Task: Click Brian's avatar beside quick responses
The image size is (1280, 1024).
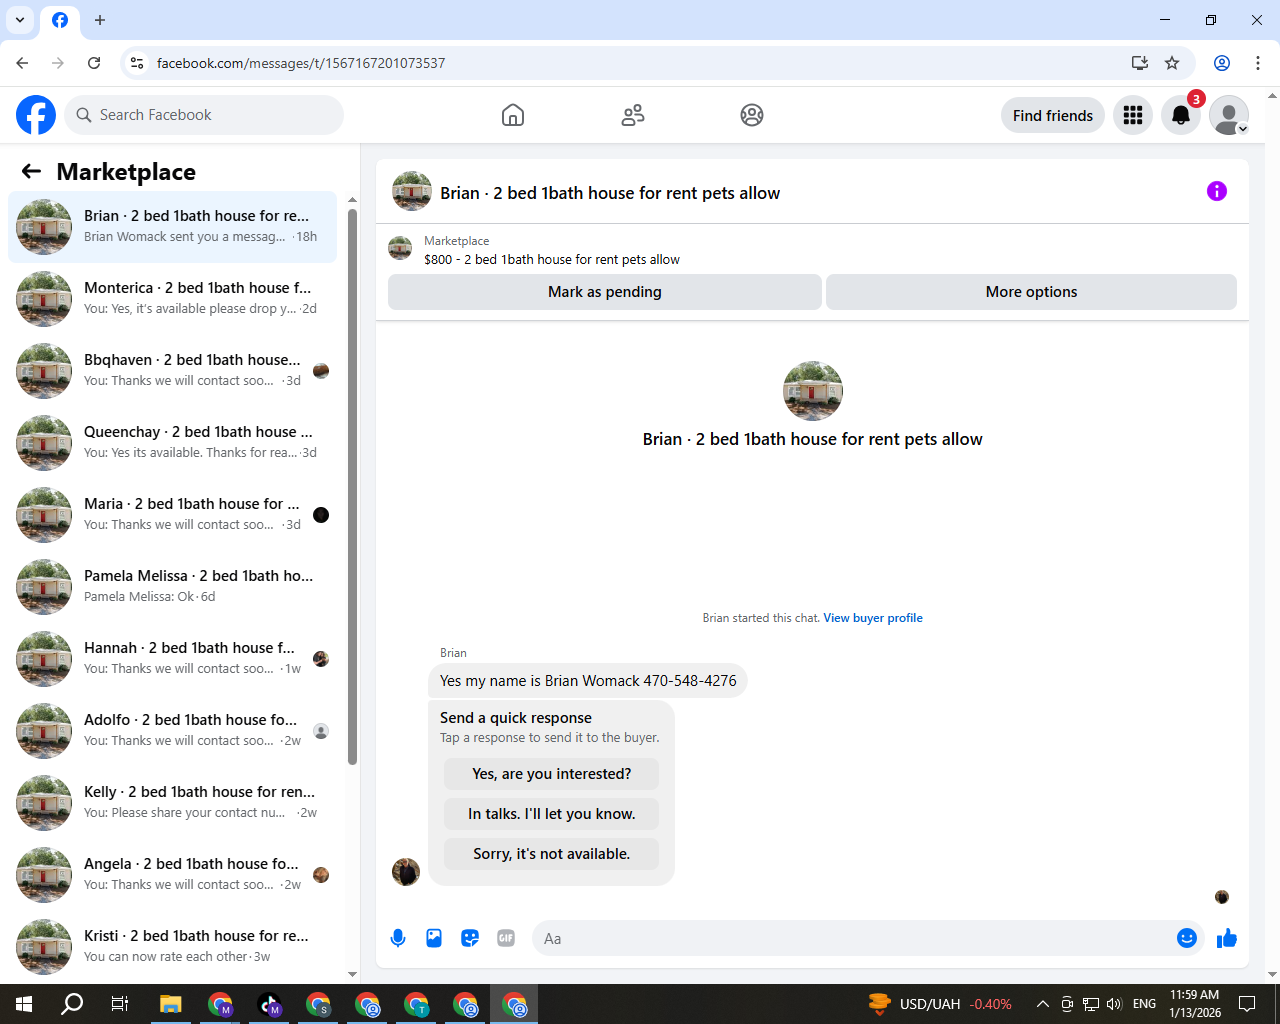Action: (406, 872)
